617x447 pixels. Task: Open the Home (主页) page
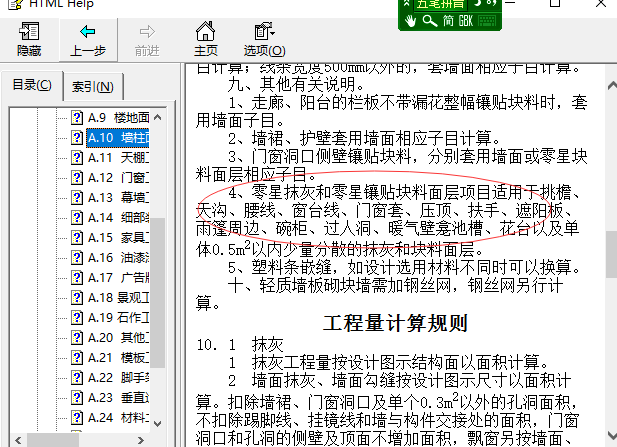pyautogui.click(x=205, y=40)
